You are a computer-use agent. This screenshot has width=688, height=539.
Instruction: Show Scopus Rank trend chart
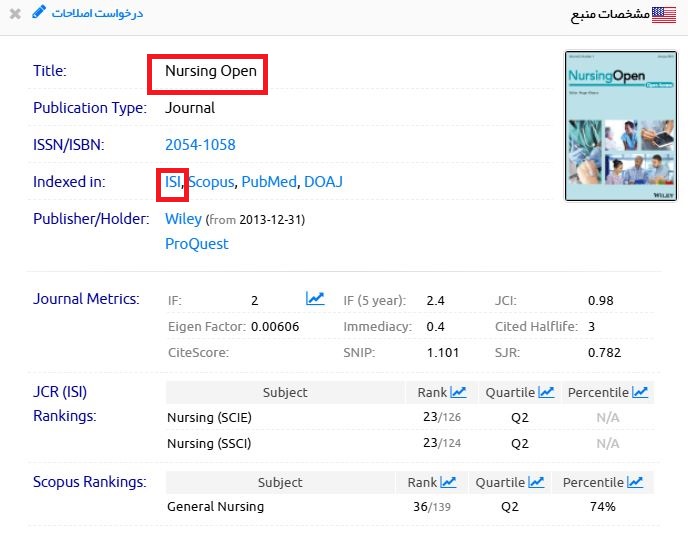449,483
